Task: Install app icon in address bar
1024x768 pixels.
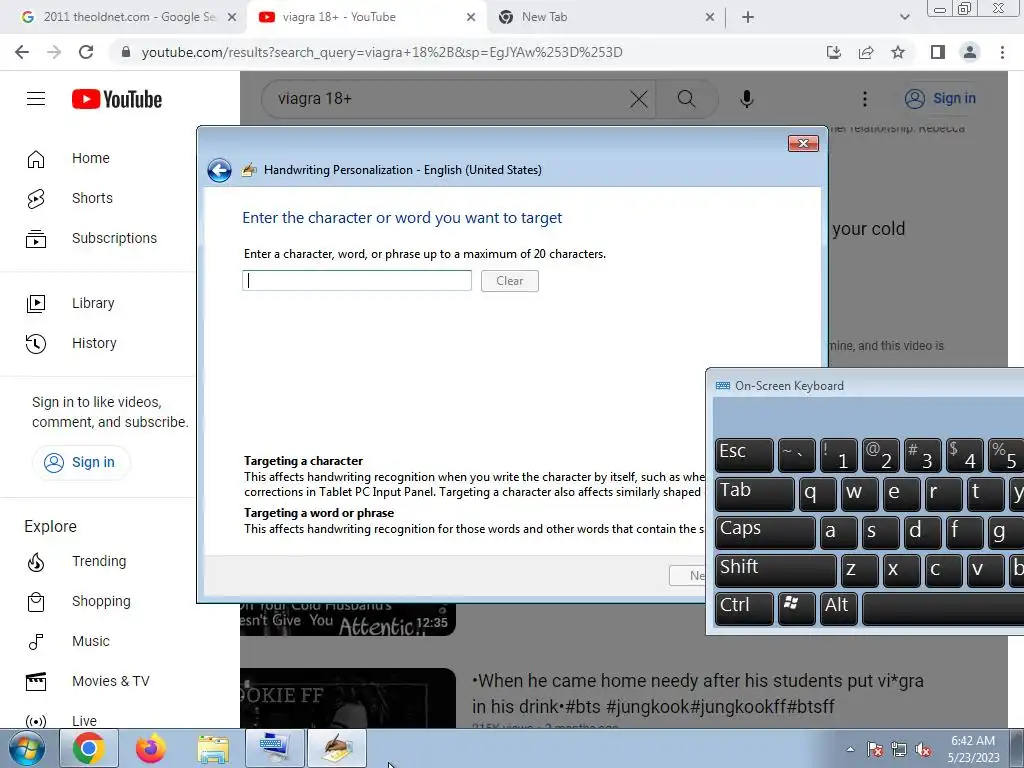Action: tap(834, 52)
